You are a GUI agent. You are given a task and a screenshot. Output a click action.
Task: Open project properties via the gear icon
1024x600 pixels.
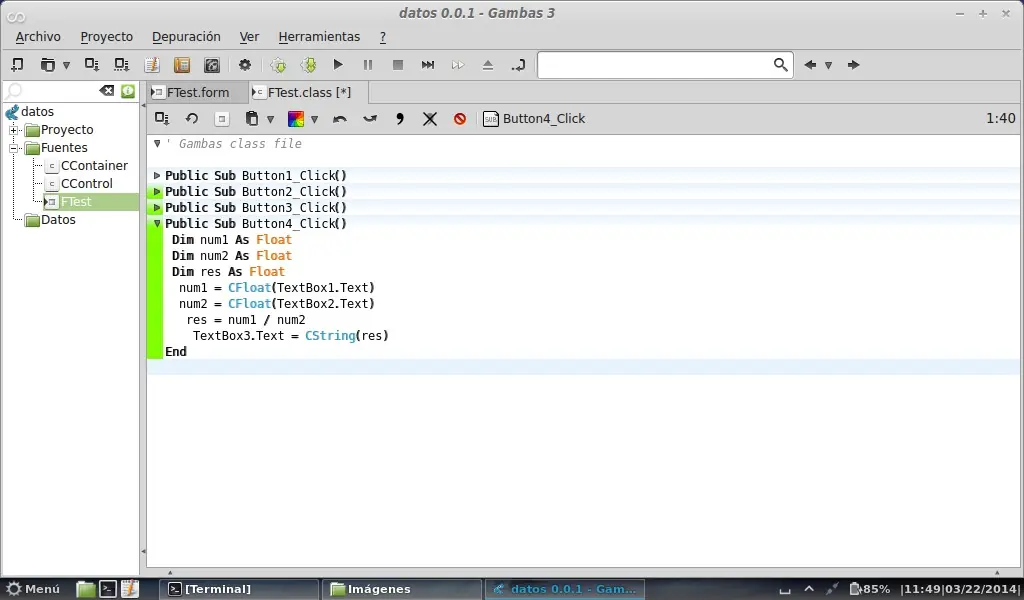pos(245,65)
